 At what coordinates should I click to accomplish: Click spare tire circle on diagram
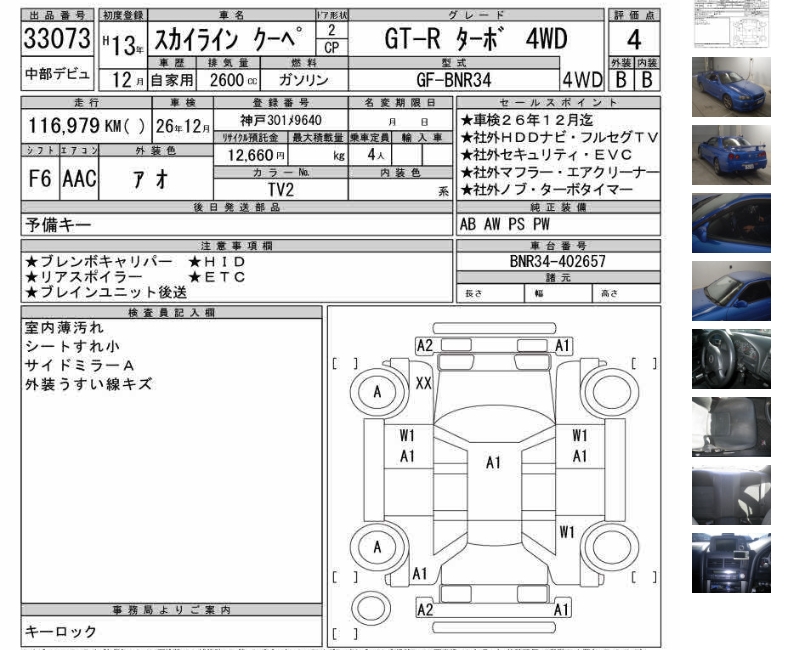370,608
